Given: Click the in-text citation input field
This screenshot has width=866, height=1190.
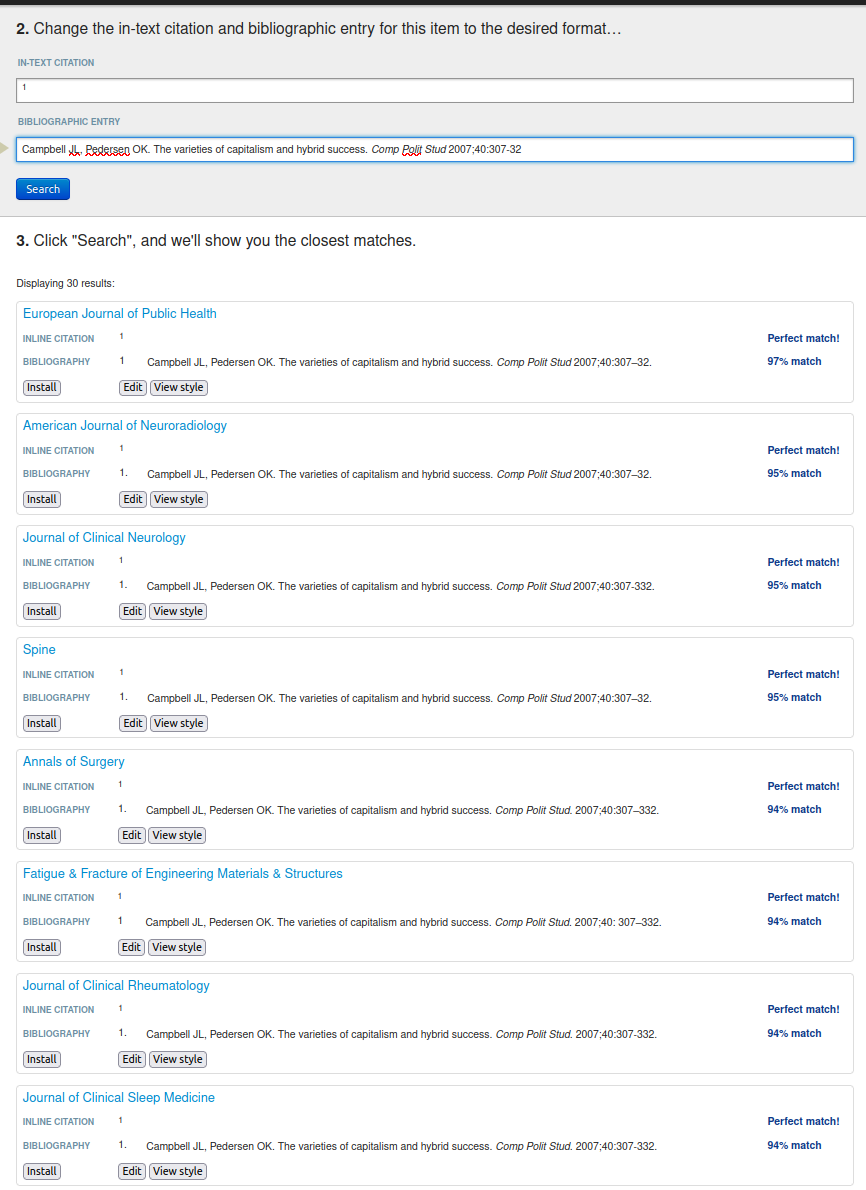Looking at the screenshot, I should coord(434,90).
